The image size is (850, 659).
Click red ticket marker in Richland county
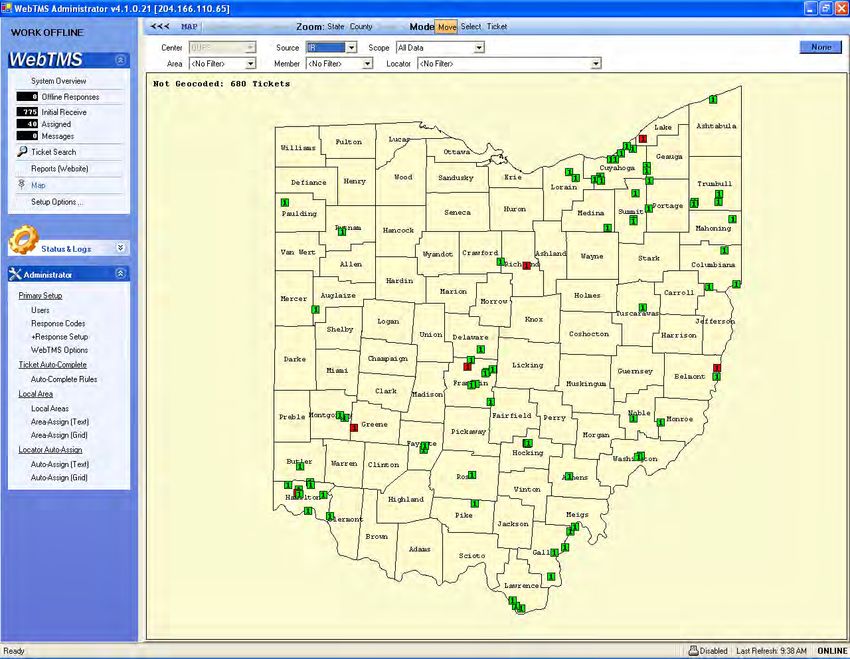click(526, 265)
